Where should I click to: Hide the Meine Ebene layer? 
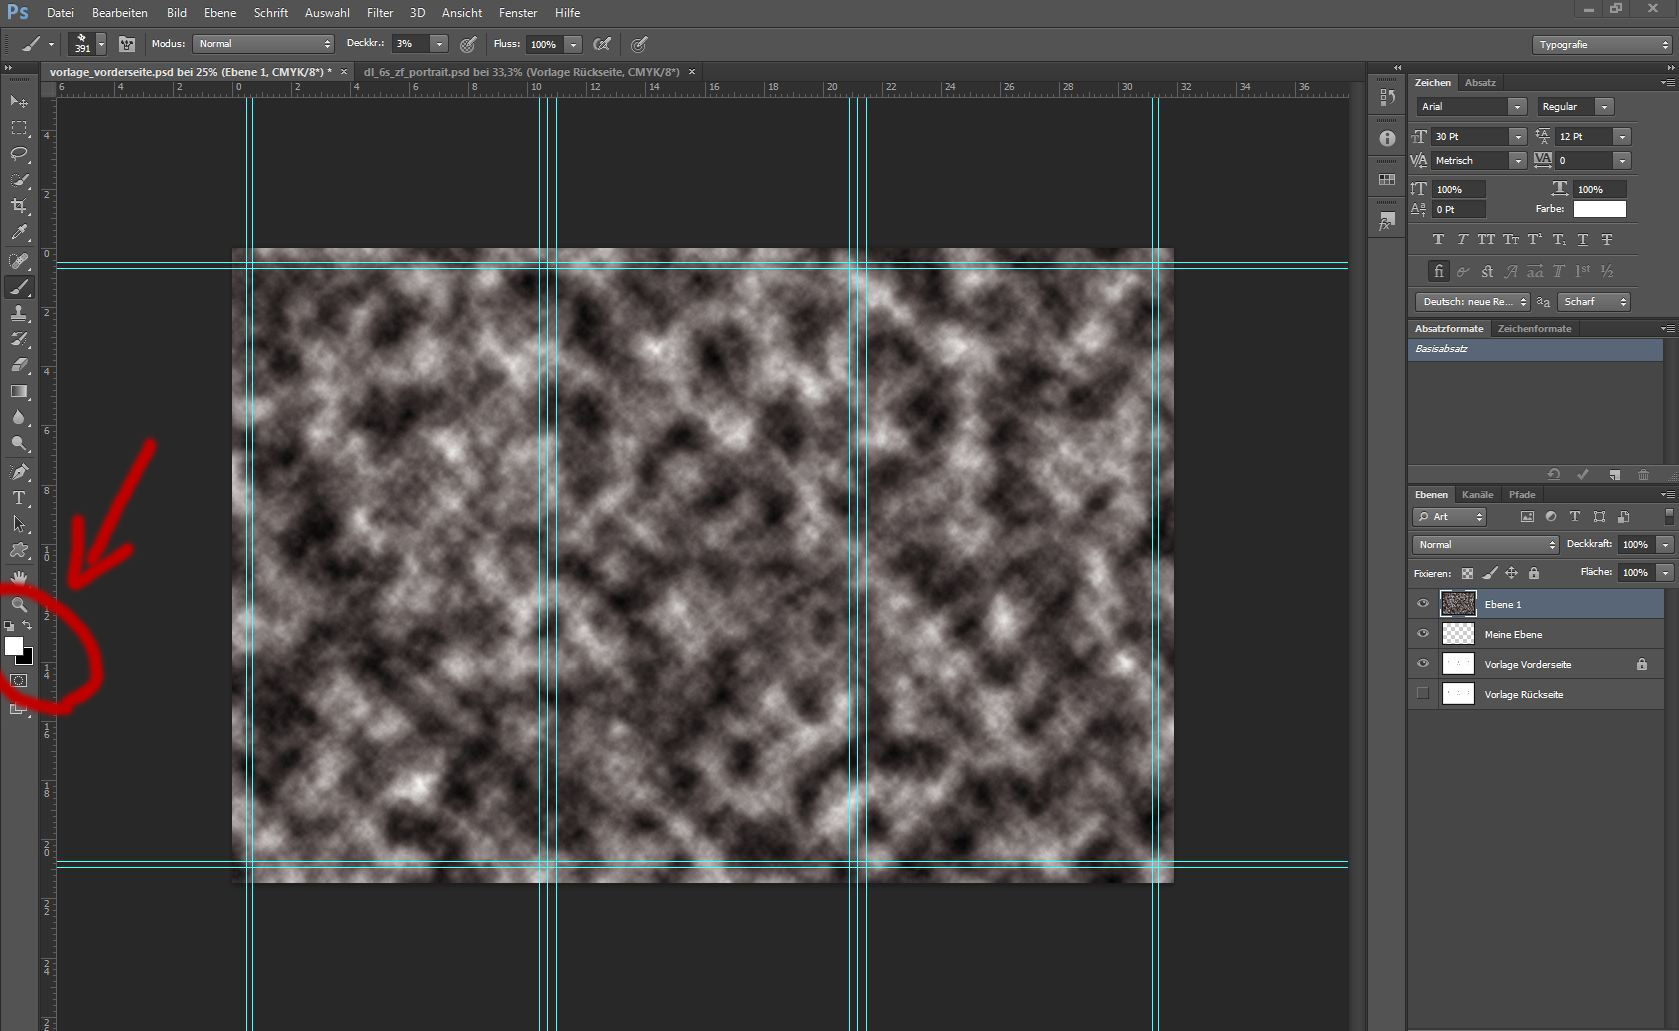tap(1423, 634)
